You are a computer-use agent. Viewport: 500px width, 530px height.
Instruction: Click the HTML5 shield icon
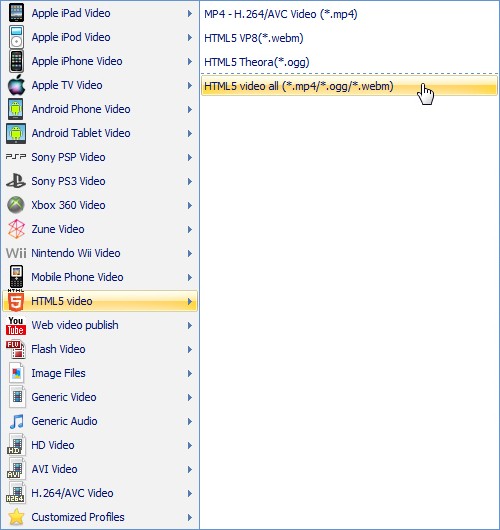click(16, 300)
